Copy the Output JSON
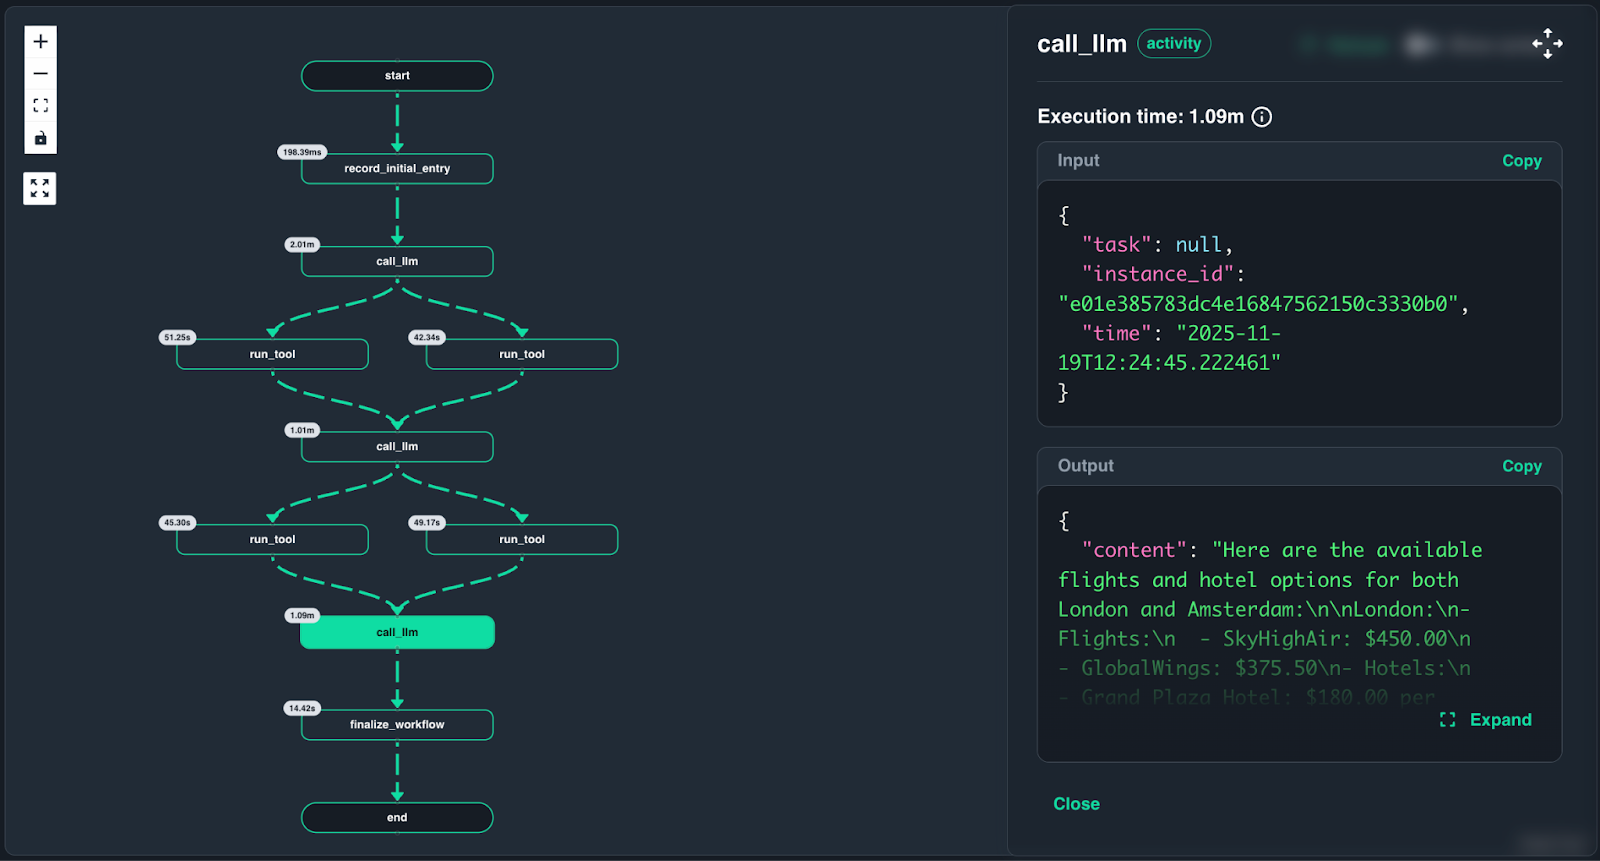The width and height of the screenshot is (1600, 861). (x=1521, y=466)
